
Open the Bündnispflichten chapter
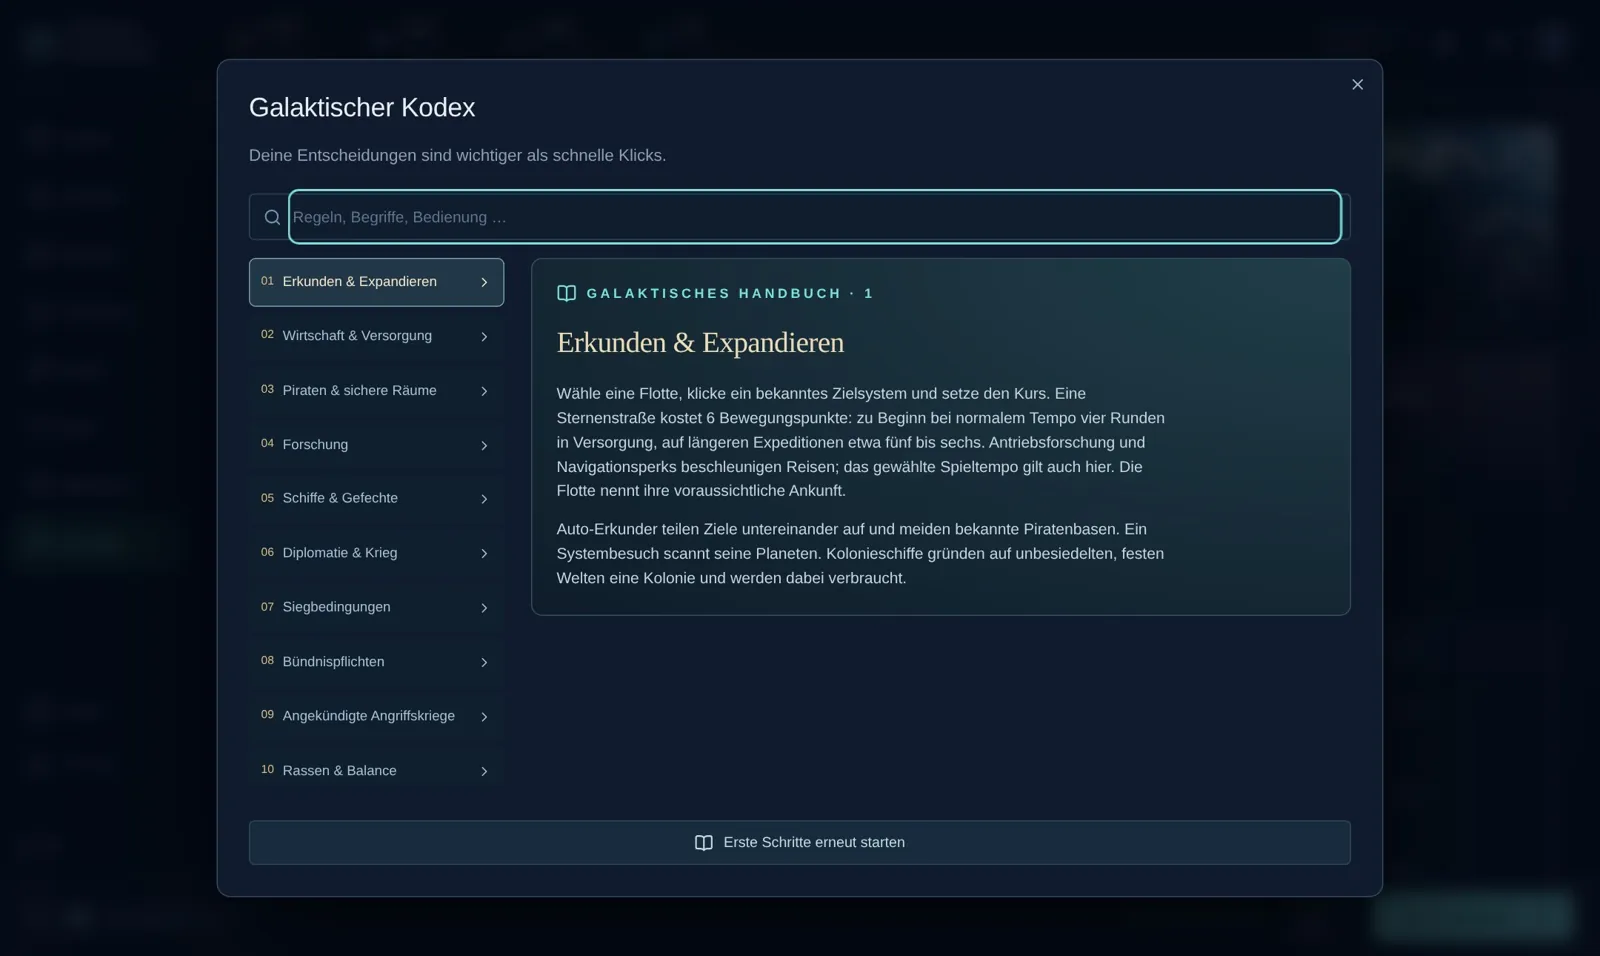click(x=376, y=662)
